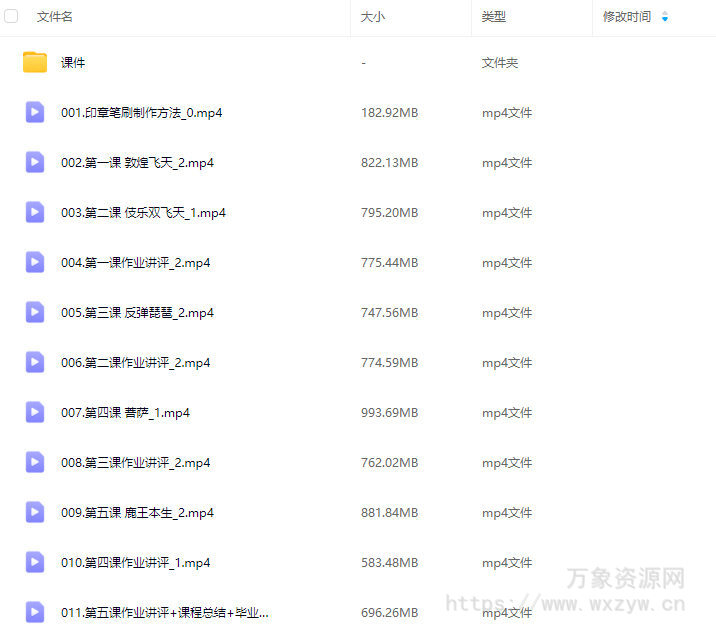Click the mp4文件 type for 001.印章笔刷制作方法
The height and width of the screenshot is (638, 716).
coord(507,113)
